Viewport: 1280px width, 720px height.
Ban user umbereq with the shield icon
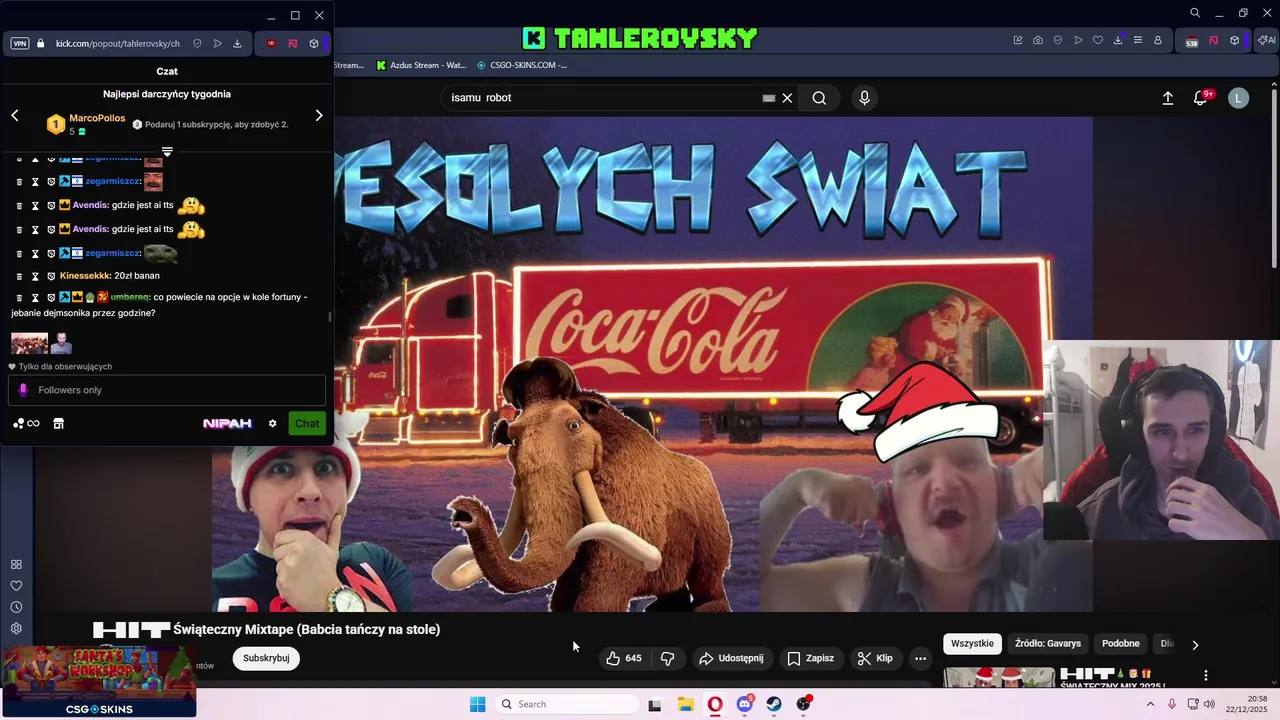51,297
